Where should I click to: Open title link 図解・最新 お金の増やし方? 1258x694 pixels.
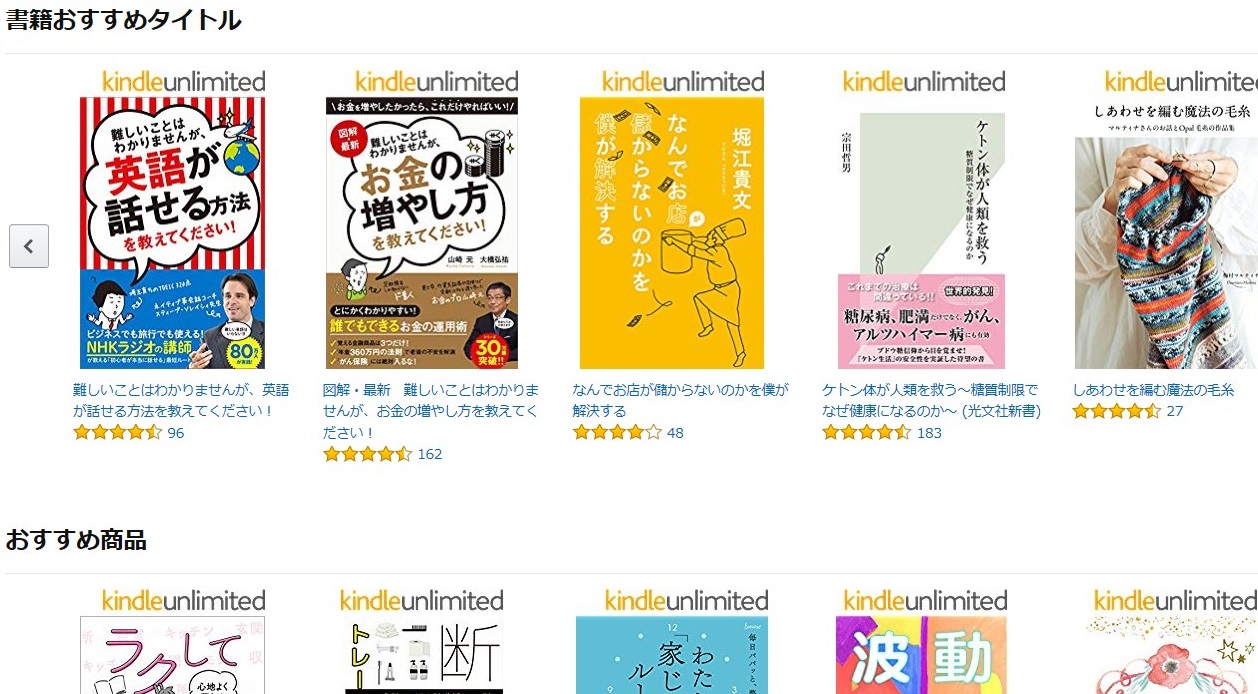point(431,411)
